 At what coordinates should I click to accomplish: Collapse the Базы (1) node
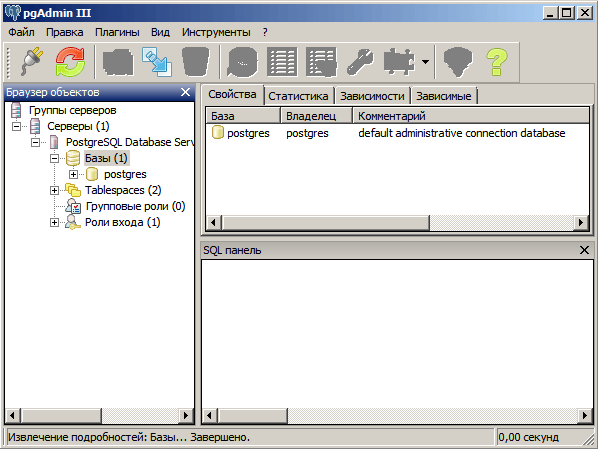(x=54, y=158)
